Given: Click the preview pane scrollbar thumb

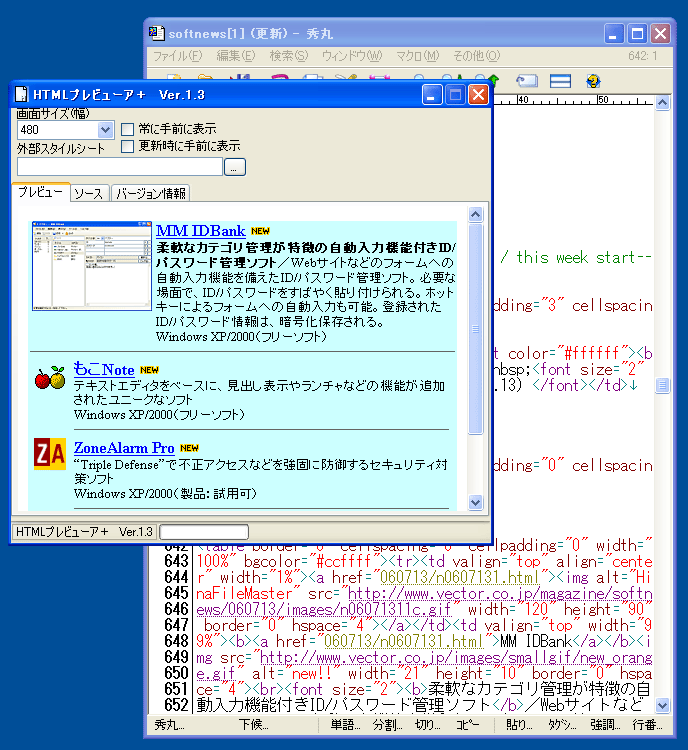Looking at the screenshot, I should click(475, 329).
